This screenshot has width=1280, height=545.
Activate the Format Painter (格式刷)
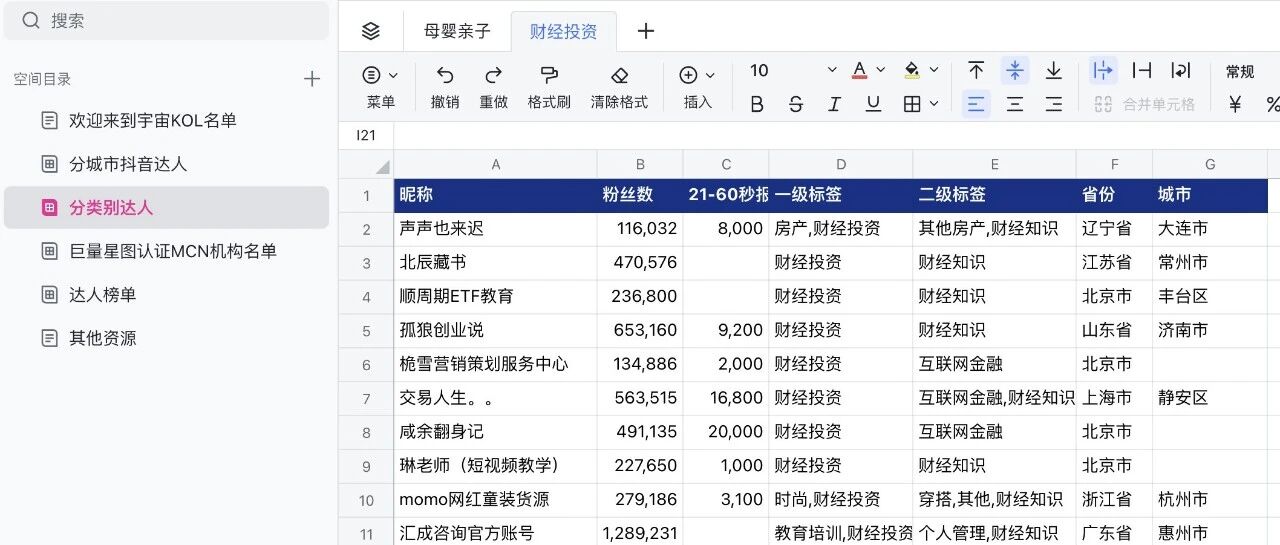click(549, 75)
